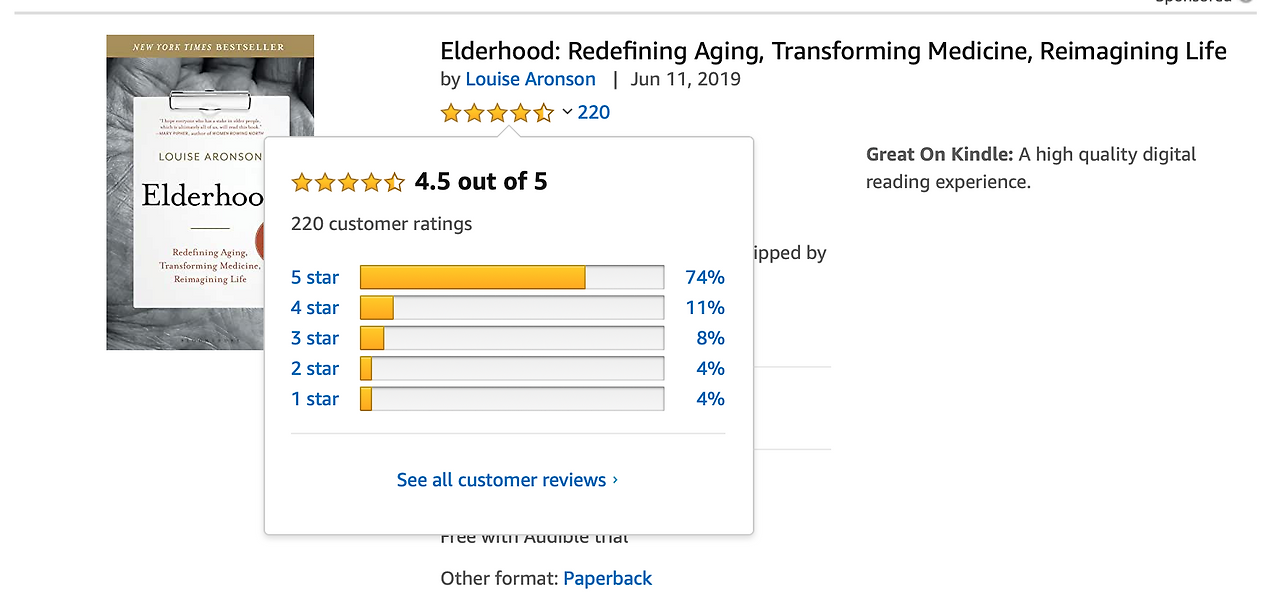Image resolution: width=1280 pixels, height=605 pixels.
Task: Click the 2 star label link
Action: 315,369
